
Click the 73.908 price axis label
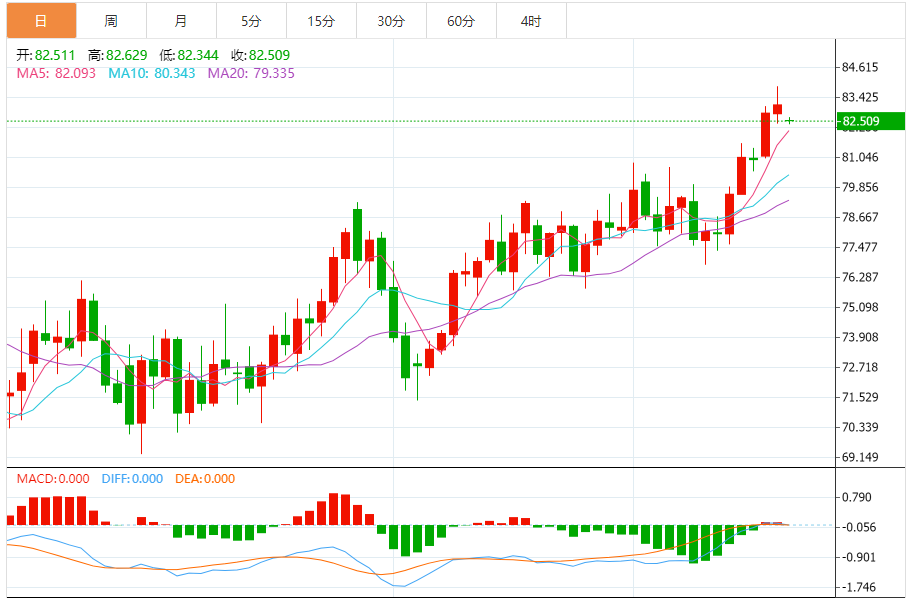860,337
